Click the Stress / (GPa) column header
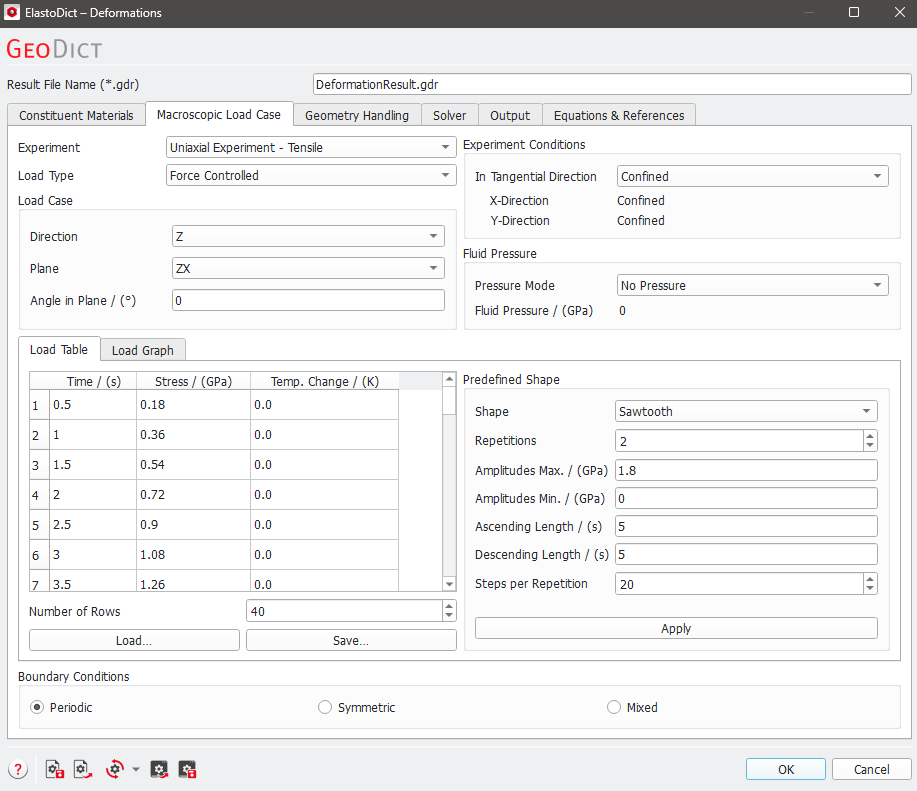 [194, 381]
